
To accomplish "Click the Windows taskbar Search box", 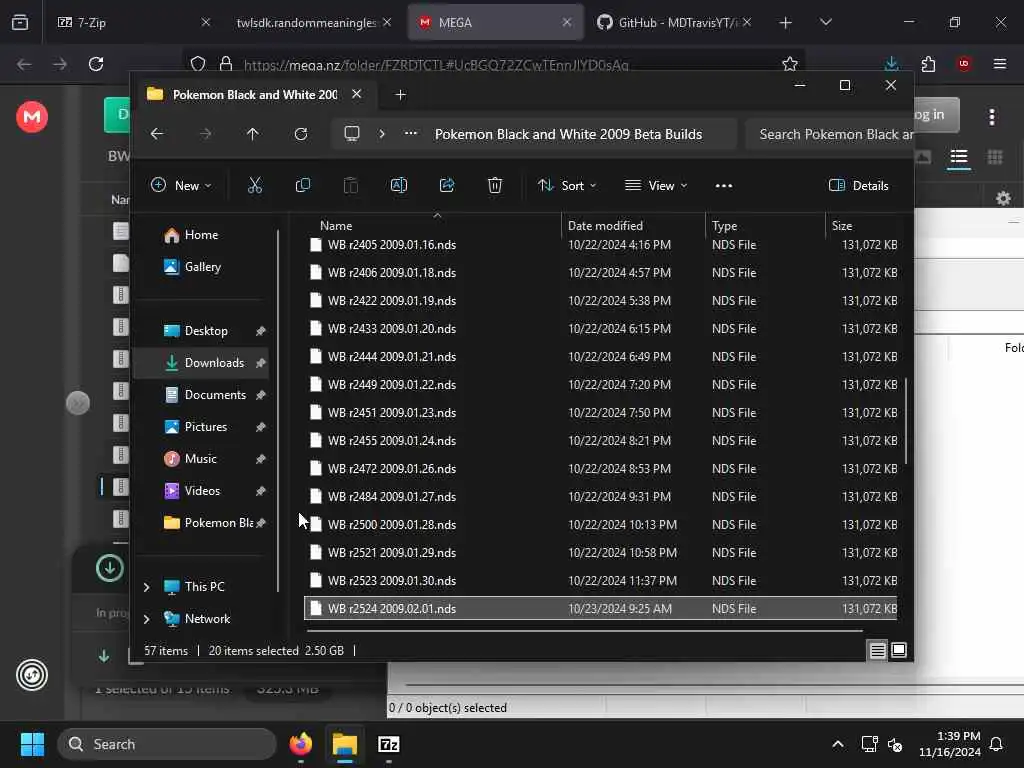I will [167, 744].
